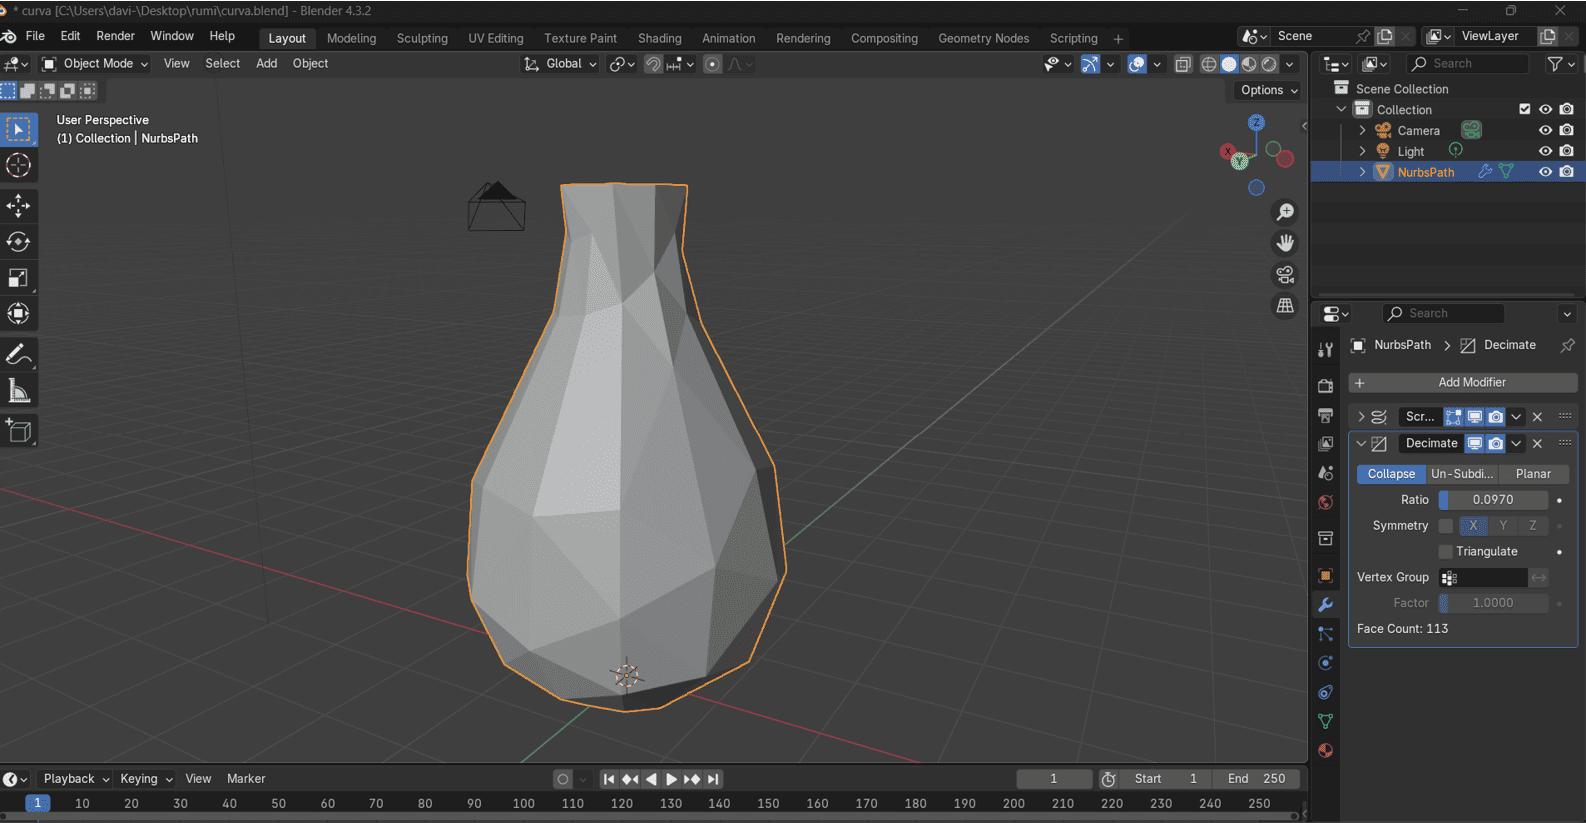Expand the Camera item in outliner
Viewport: 1586px width, 823px height.
click(x=1362, y=130)
